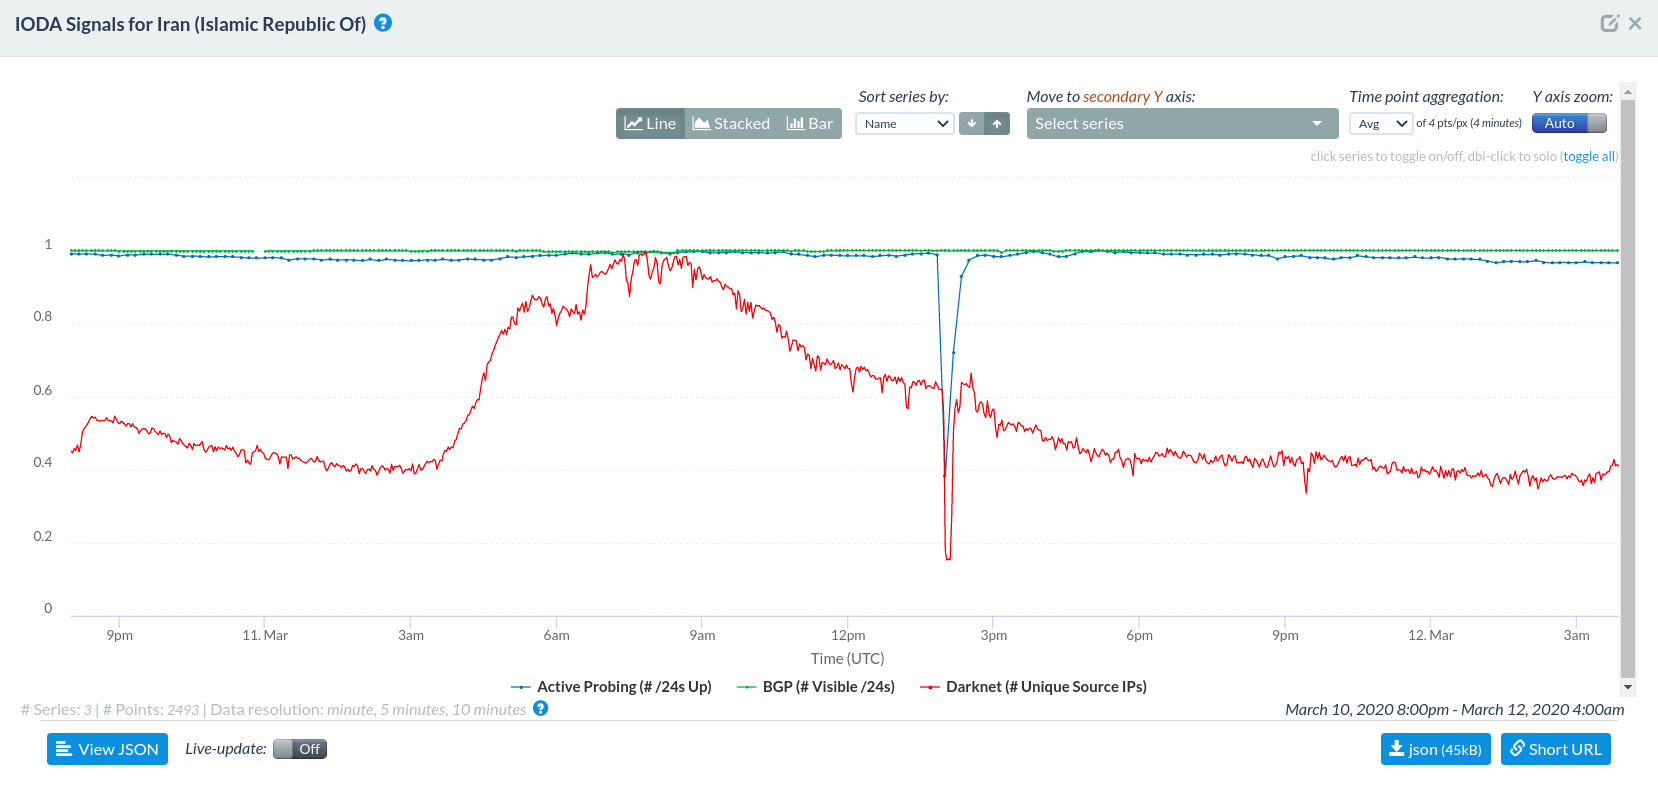
Task: Open the View JSON button
Action: tap(107, 749)
